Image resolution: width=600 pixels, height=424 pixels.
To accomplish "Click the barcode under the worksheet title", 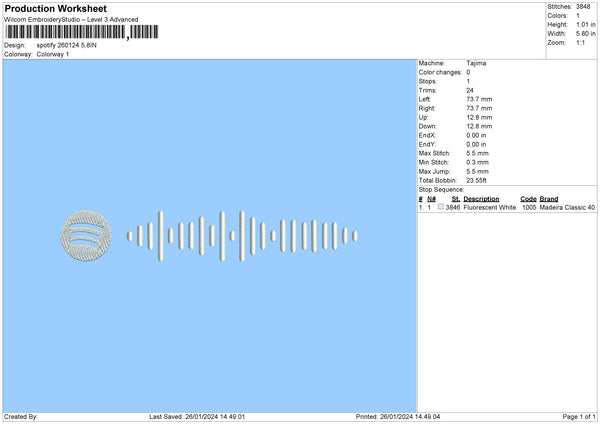I will point(82,32).
